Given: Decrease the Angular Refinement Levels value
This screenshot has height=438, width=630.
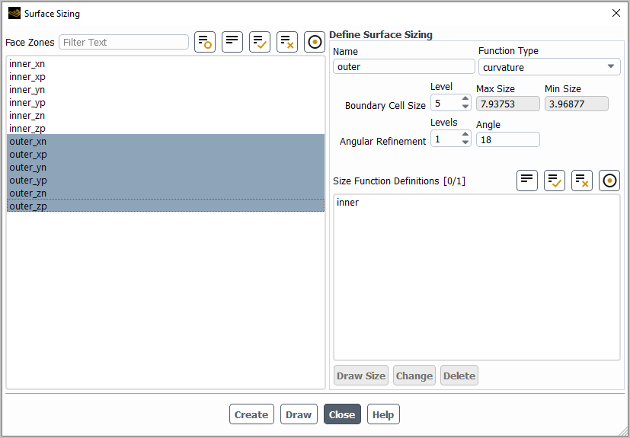Looking at the screenshot, I should [465, 143].
